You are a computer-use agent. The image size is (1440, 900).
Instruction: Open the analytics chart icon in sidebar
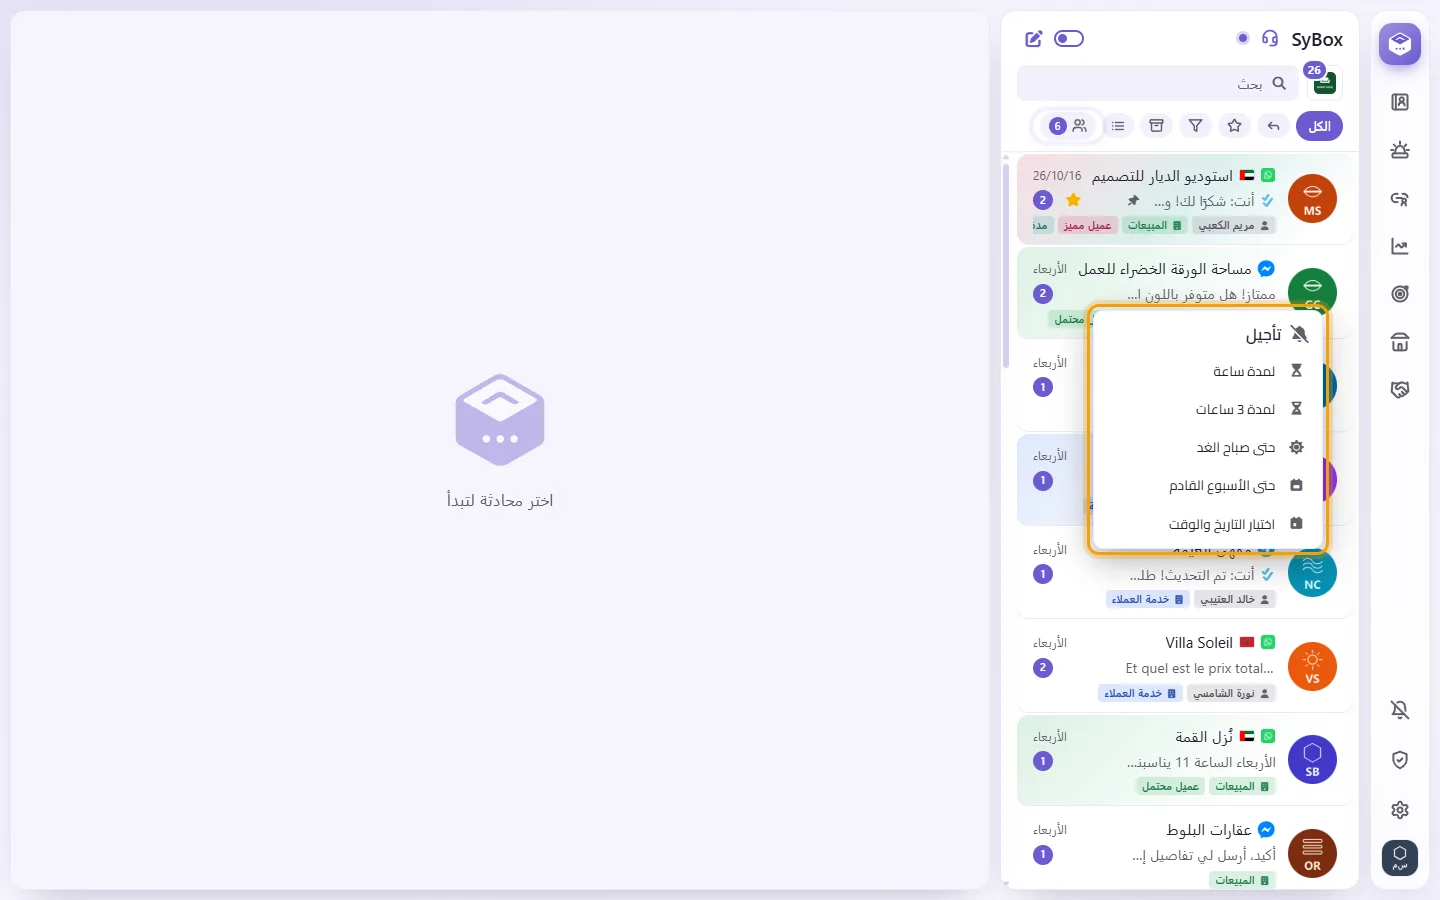tap(1400, 246)
